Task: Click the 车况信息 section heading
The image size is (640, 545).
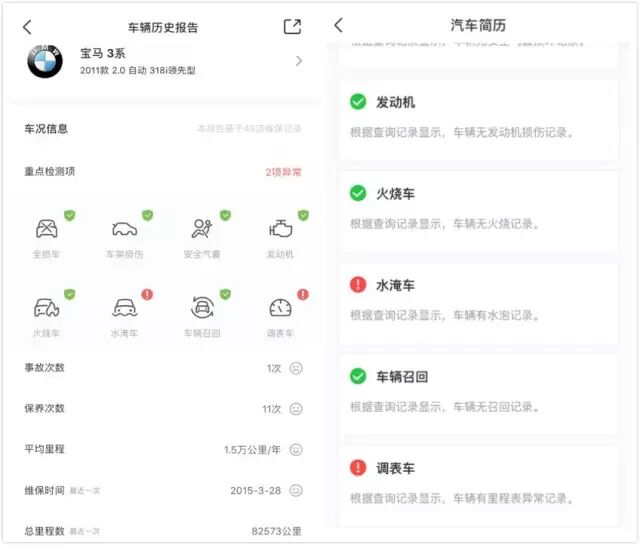Action: [x=46, y=129]
